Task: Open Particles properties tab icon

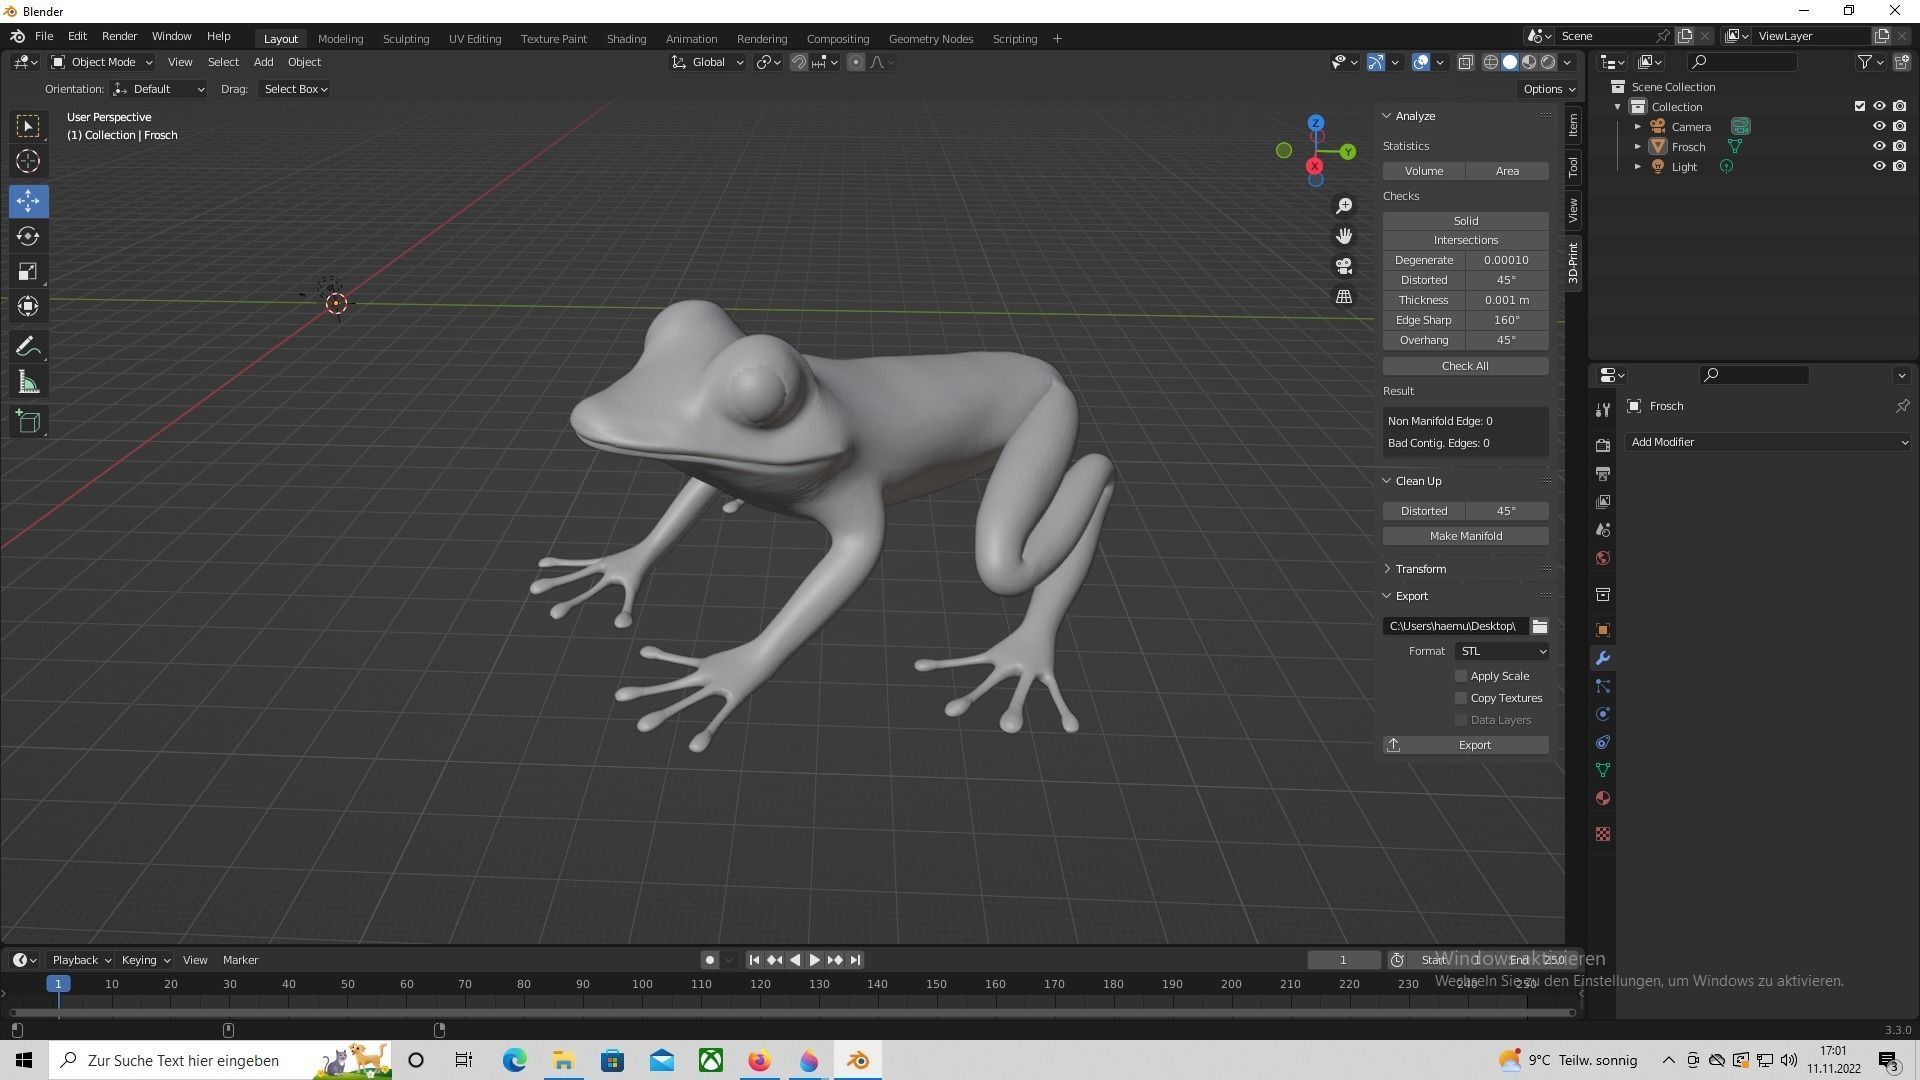Action: (1603, 687)
